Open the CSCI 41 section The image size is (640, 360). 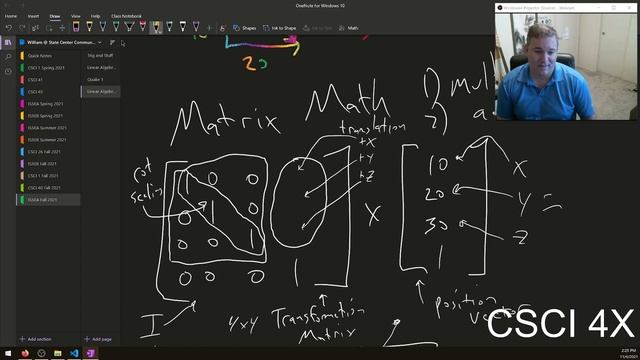coord(48,80)
